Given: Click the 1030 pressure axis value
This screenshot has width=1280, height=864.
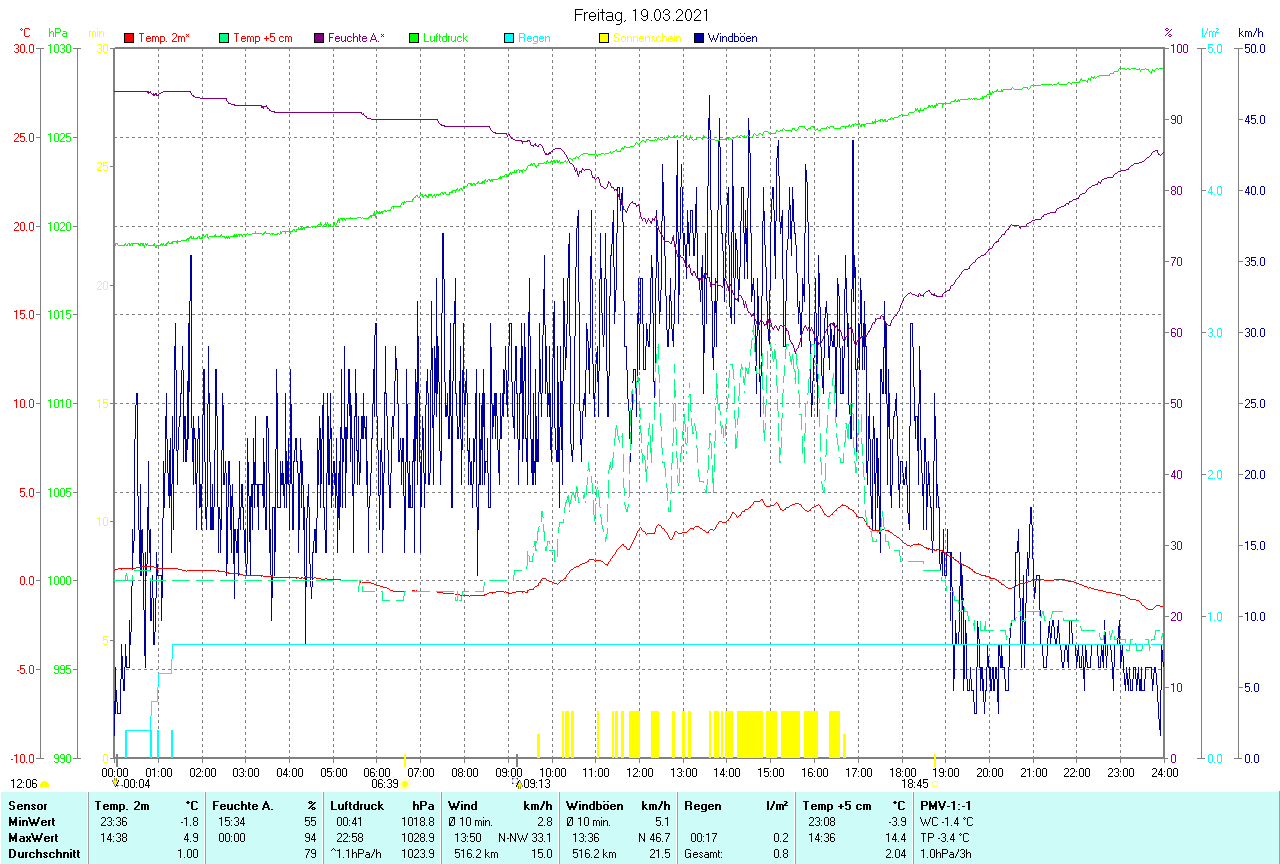Looking at the screenshot, I should [59, 49].
